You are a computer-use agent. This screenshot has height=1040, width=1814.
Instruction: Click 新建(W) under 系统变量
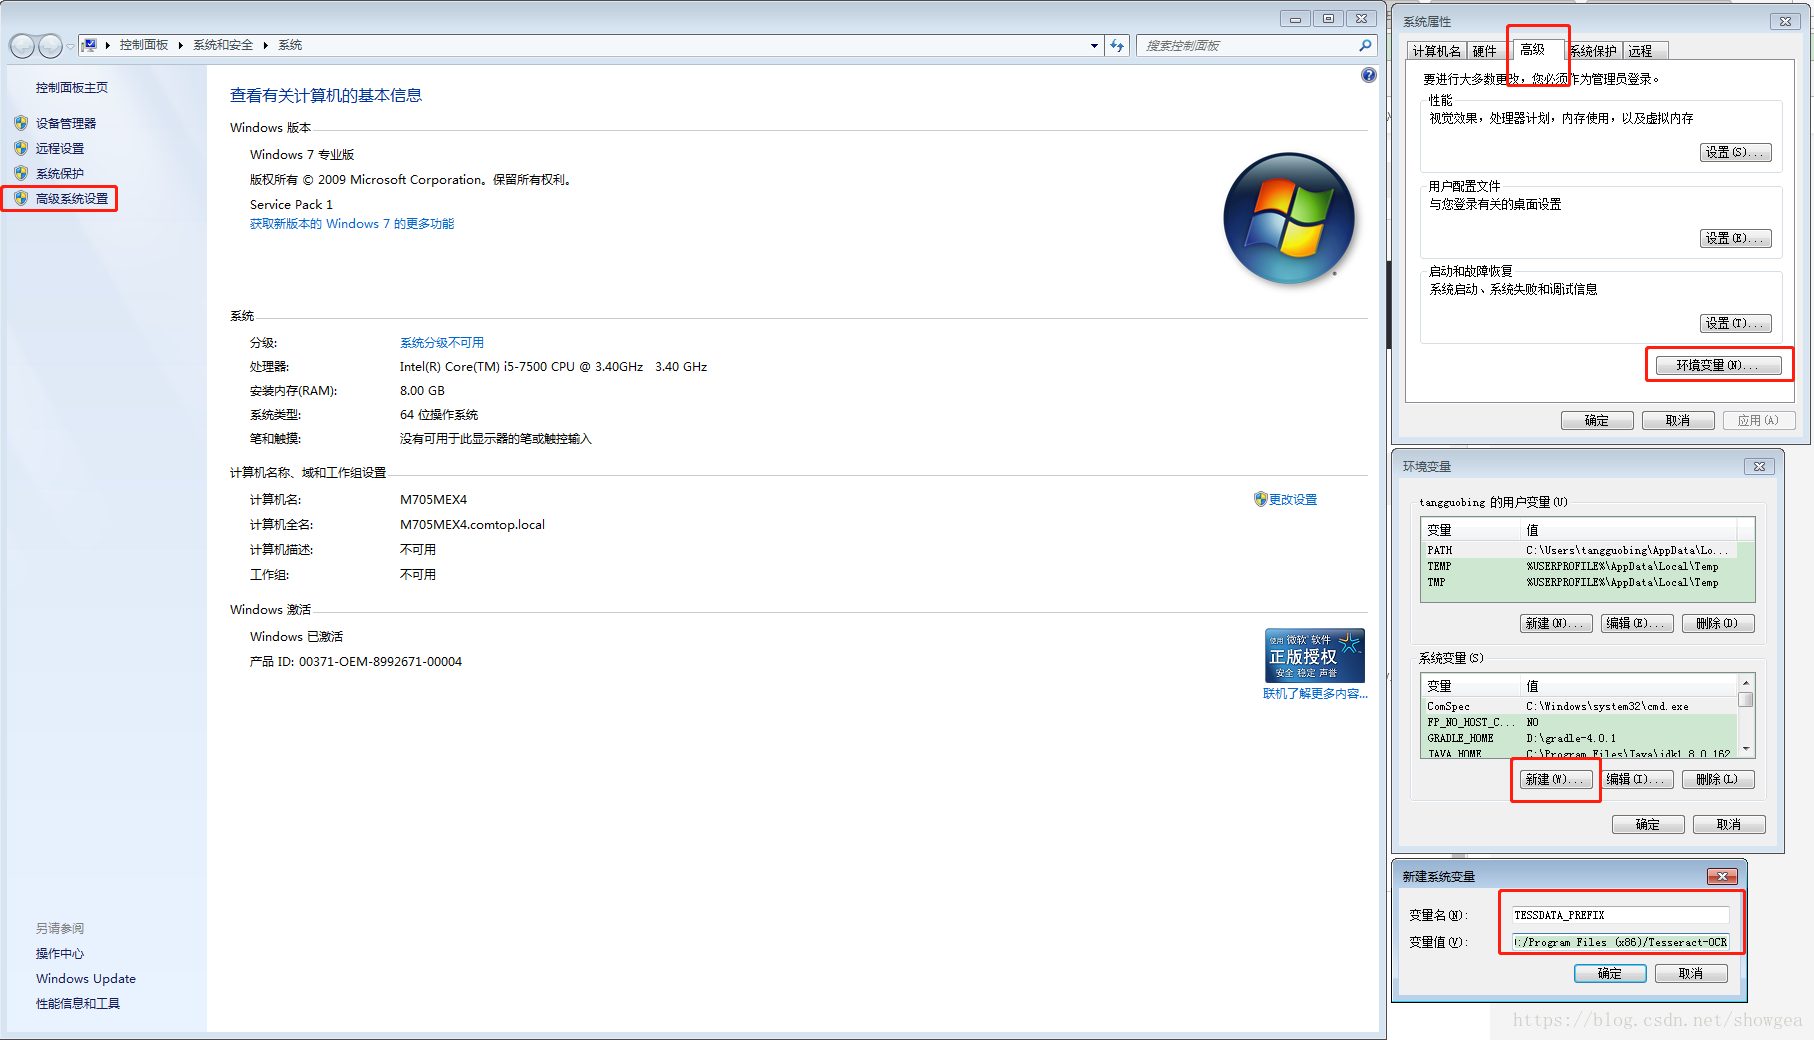(1556, 779)
